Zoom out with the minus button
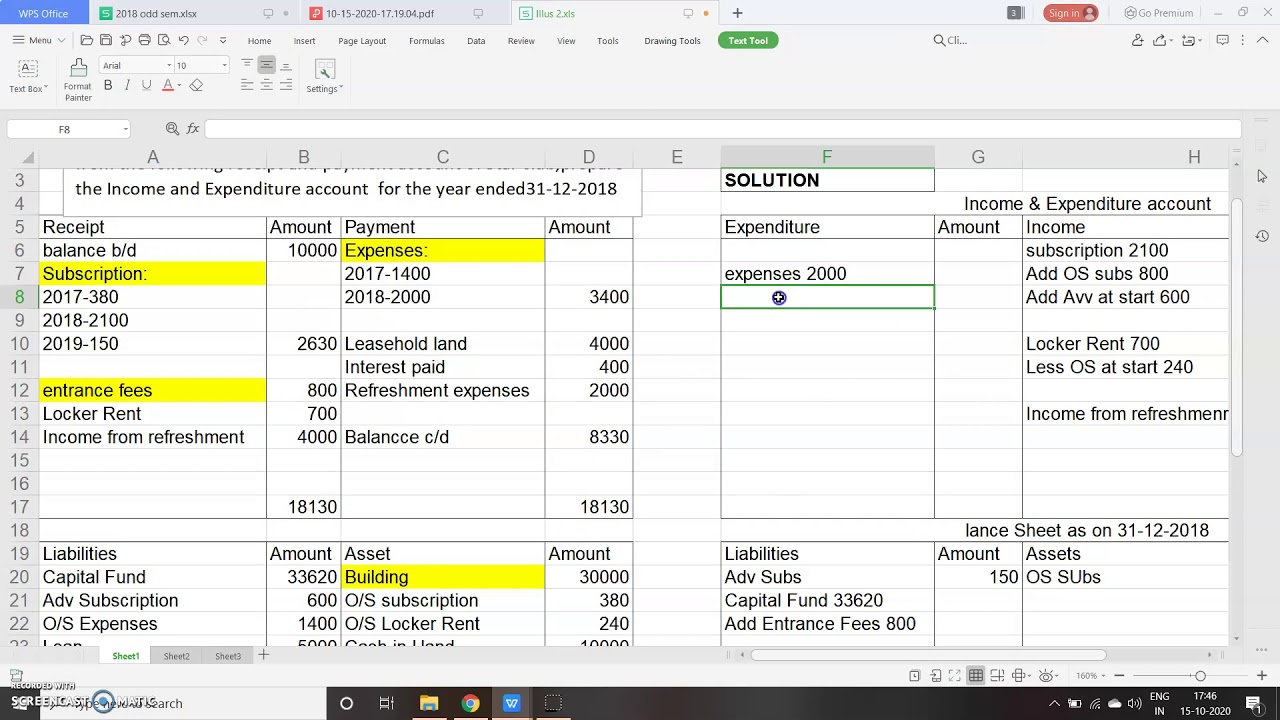This screenshot has height=720, width=1280. 1119,676
